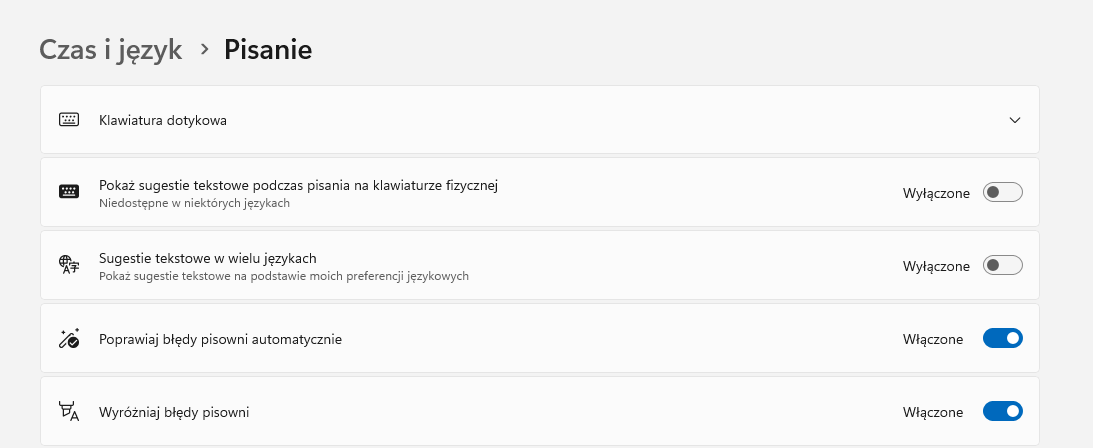
Task: Click Niedostępne w niektórych językach description text
Action: point(194,203)
